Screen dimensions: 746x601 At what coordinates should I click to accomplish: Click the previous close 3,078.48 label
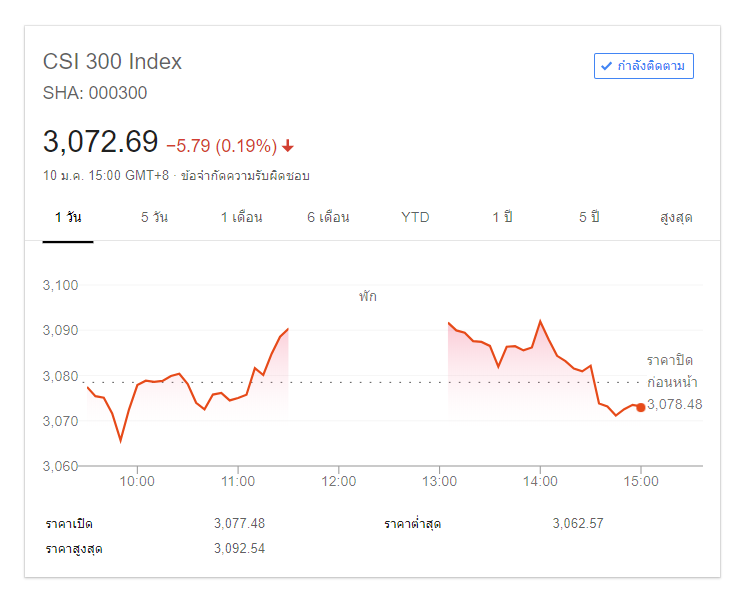click(x=675, y=404)
